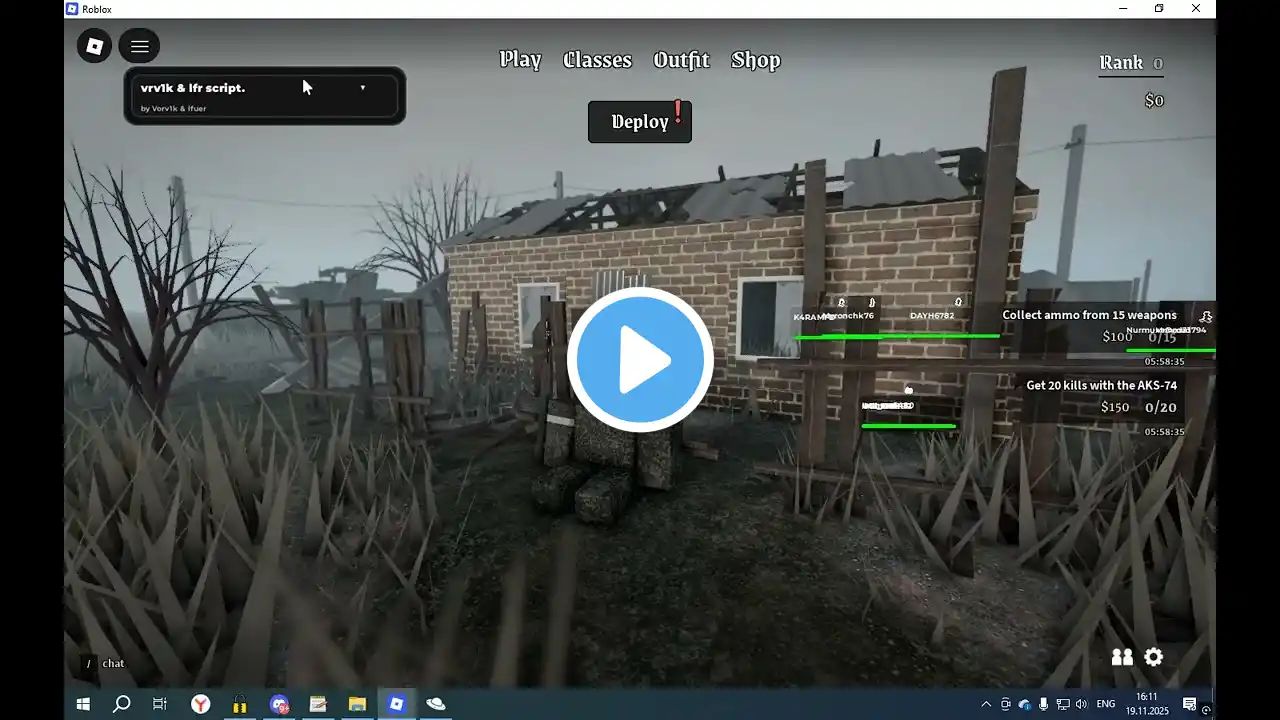Play the video with center play button
The image size is (1280, 720).
640,360
